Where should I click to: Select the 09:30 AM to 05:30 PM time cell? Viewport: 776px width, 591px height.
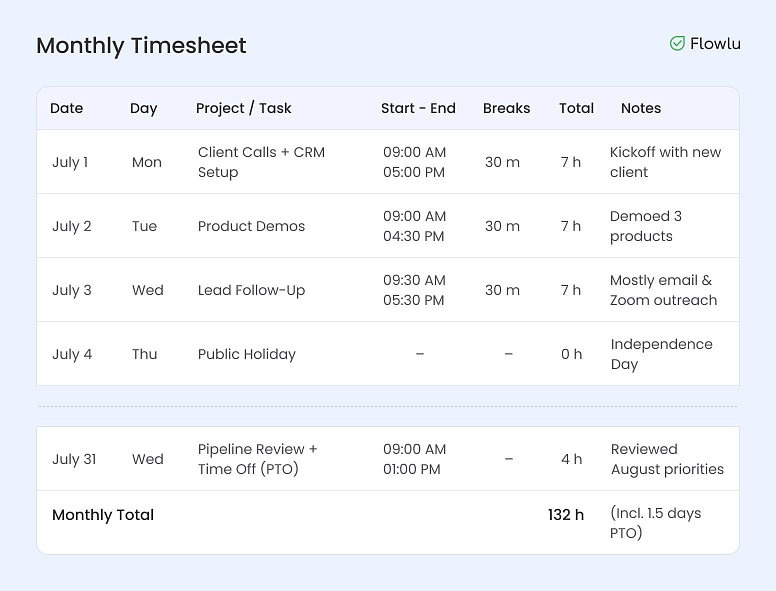click(414, 290)
